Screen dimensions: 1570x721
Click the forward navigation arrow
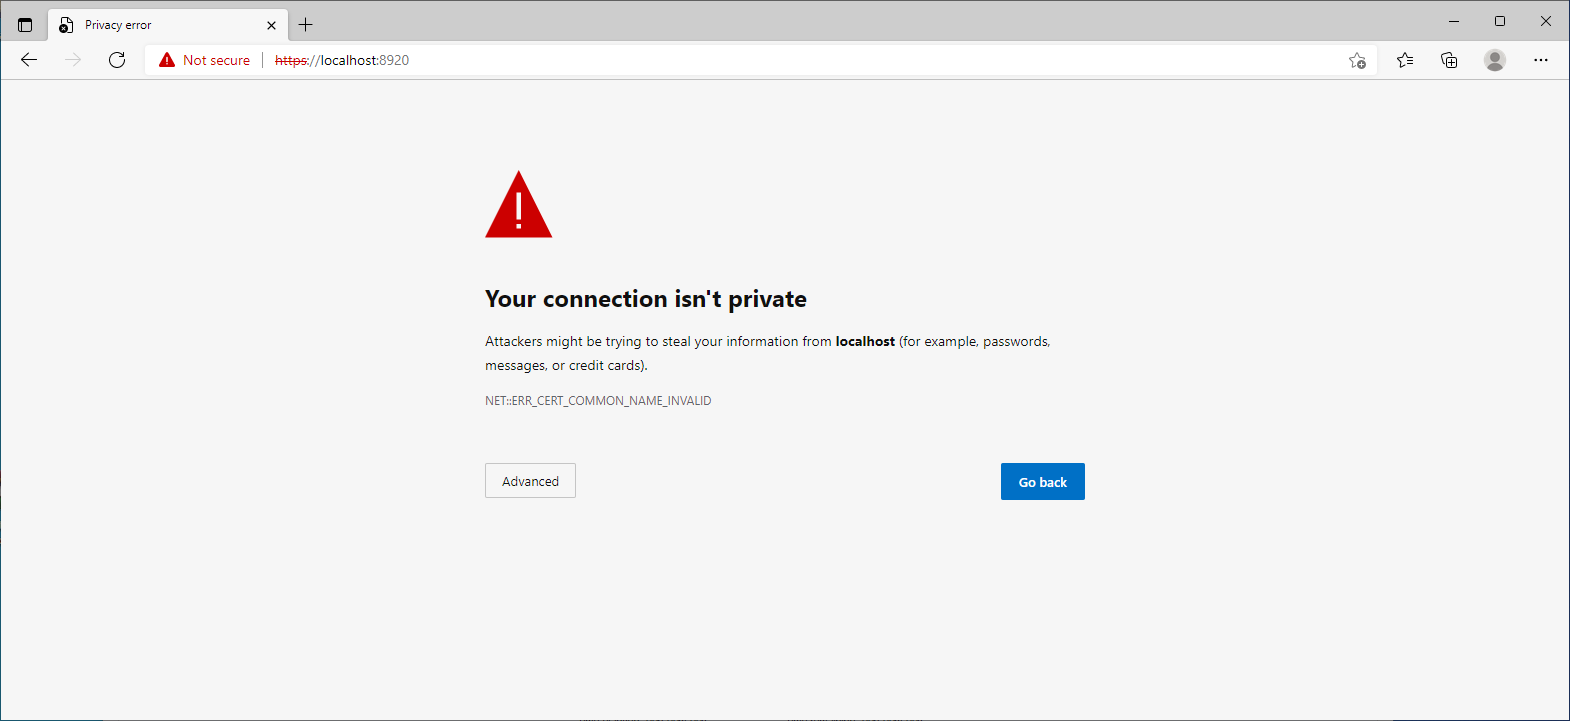[x=73, y=60]
